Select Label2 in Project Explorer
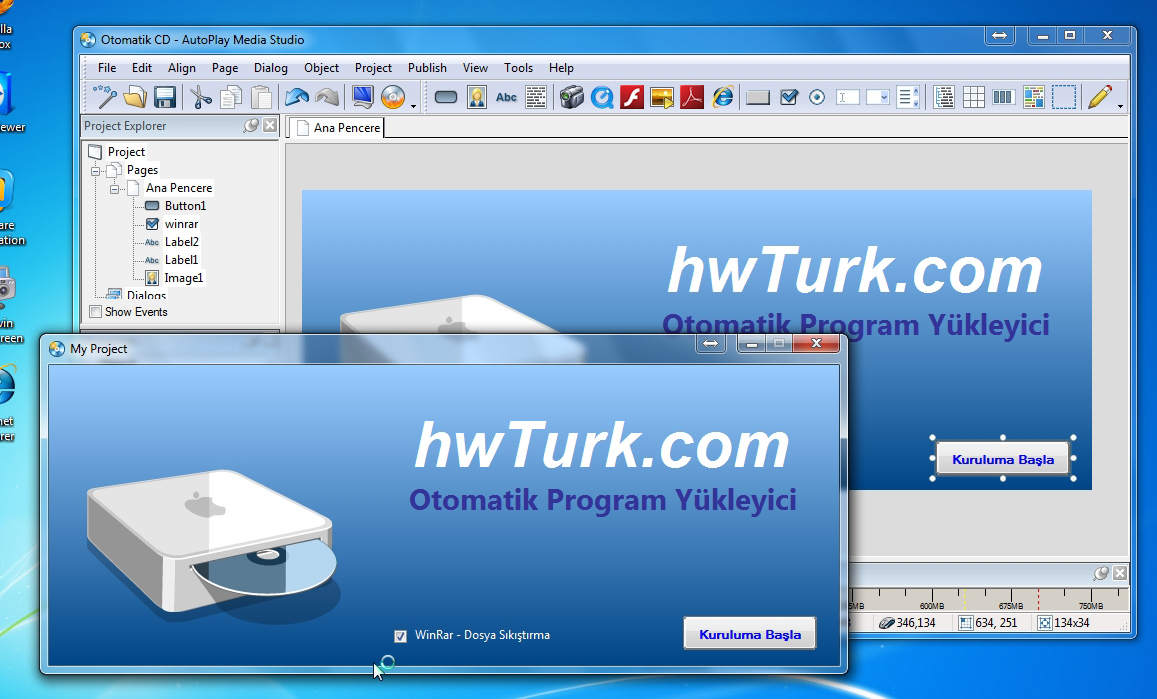Viewport: 1157px width, 699px height. (182, 242)
